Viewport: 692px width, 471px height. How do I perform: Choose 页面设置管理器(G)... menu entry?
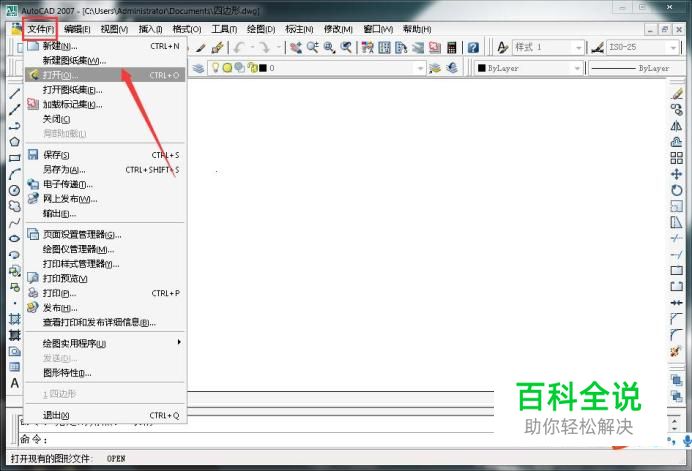coord(105,234)
